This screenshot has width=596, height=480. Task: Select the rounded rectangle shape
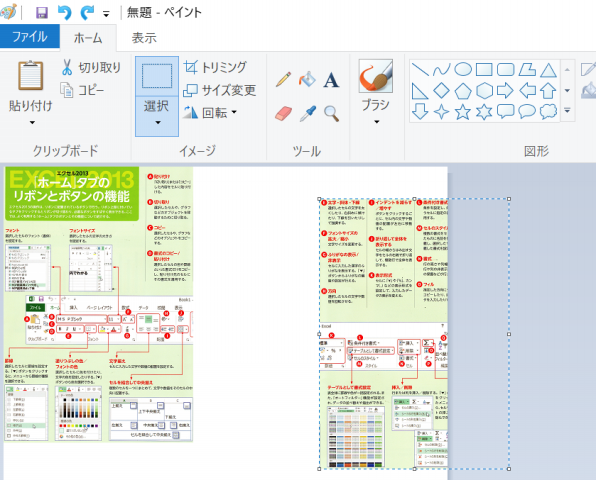point(506,70)
